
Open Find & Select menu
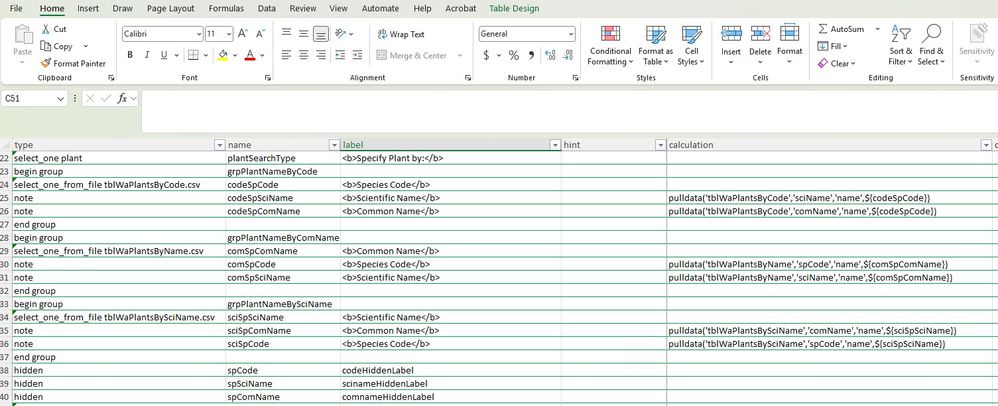(x=931, y=46)
